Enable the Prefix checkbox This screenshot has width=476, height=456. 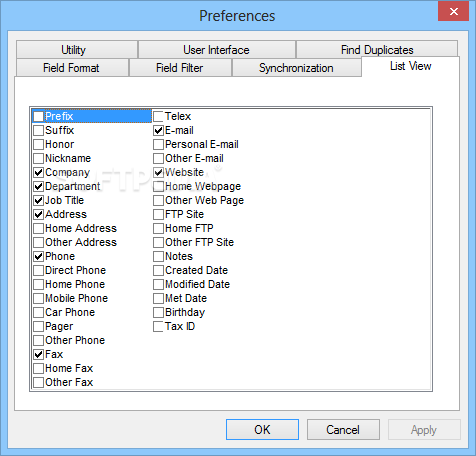tap(39, 116)
